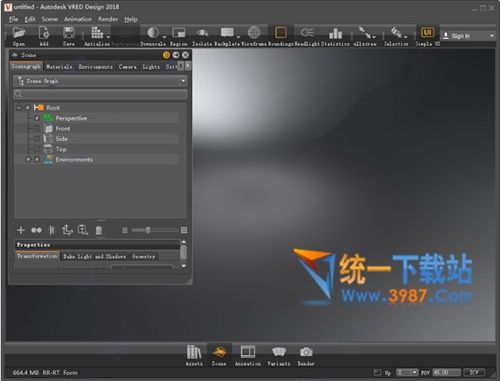Click the Boundings toolbar icon
Viewport: 500px width, 381px height.
pyautogui.click(x=281, y=32)
